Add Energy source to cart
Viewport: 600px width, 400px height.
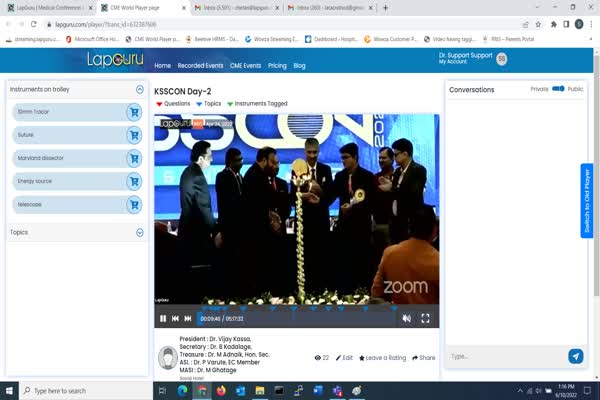pyautogui.click(x=134, y=181)
